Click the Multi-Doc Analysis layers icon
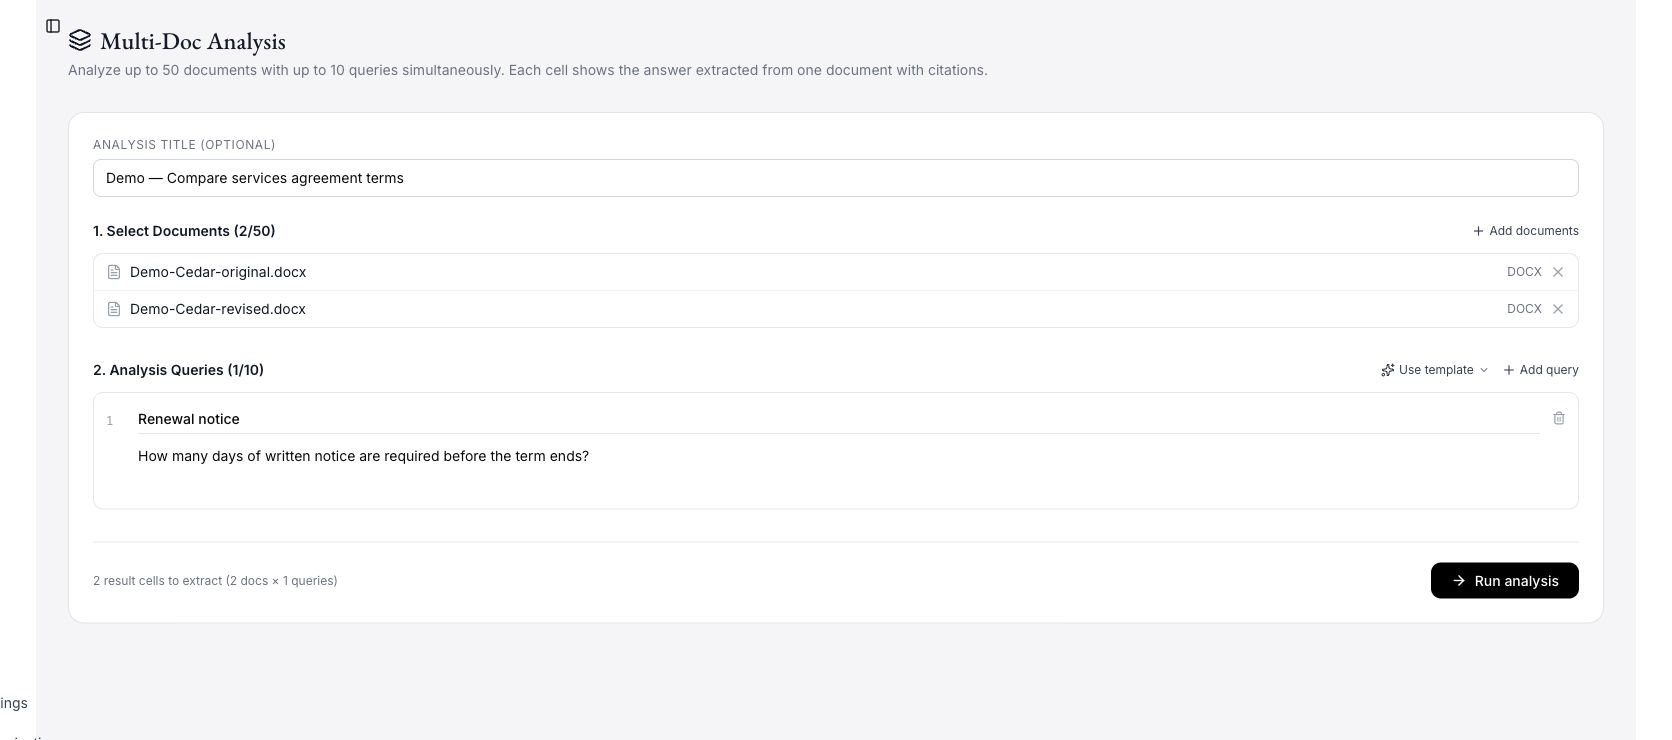1672x740 pixels. [x=80, y=40]
